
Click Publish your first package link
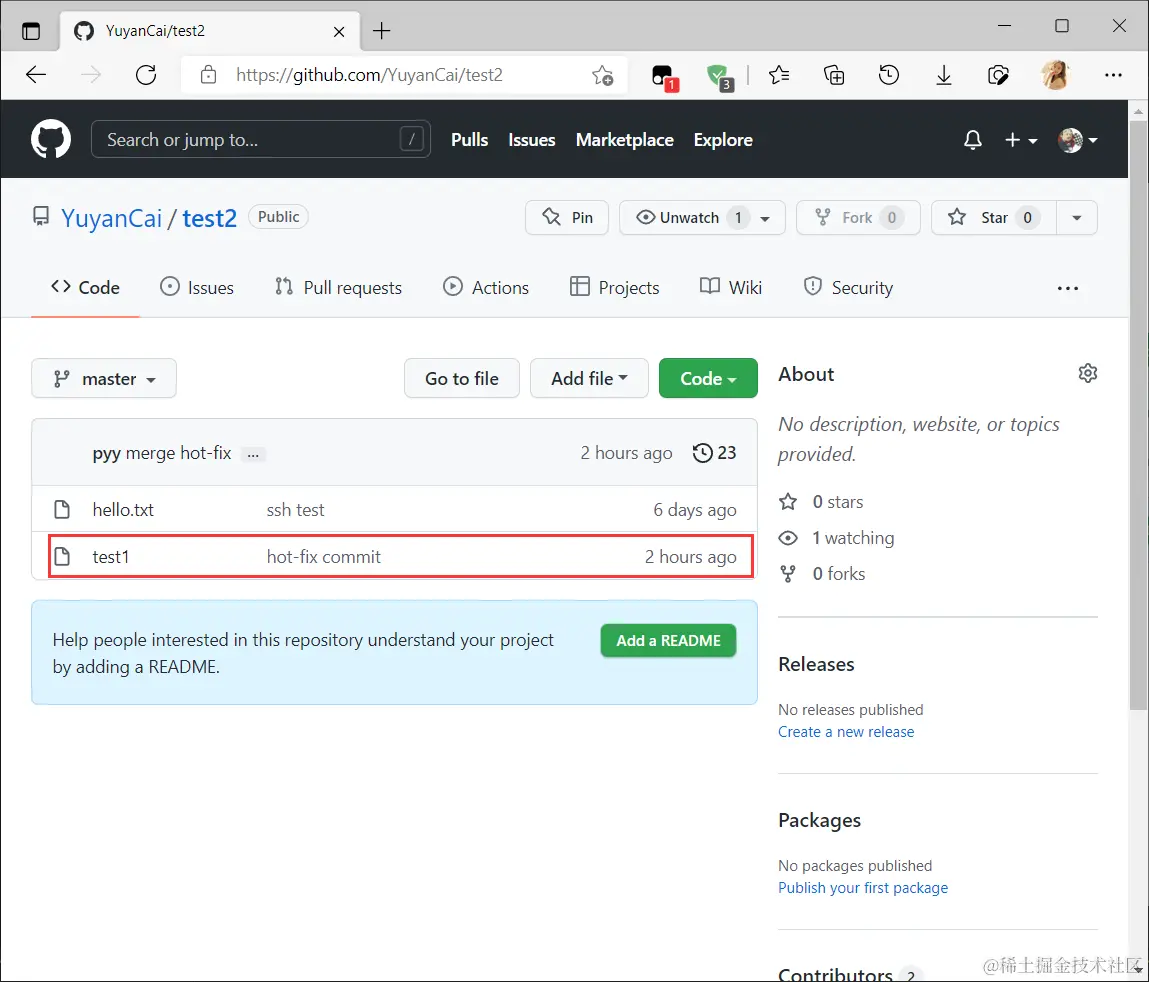click(x=862, y=888)
